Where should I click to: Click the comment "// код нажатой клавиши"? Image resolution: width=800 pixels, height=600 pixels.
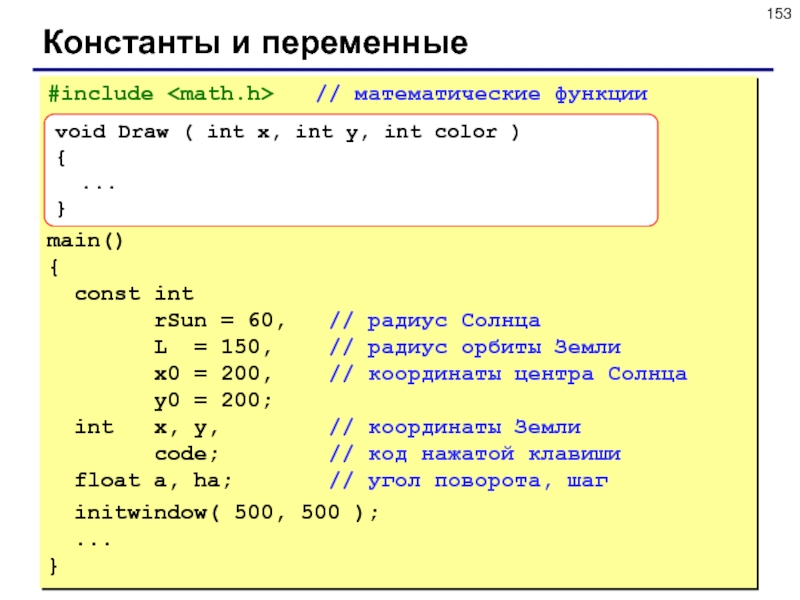coord(475,454)
